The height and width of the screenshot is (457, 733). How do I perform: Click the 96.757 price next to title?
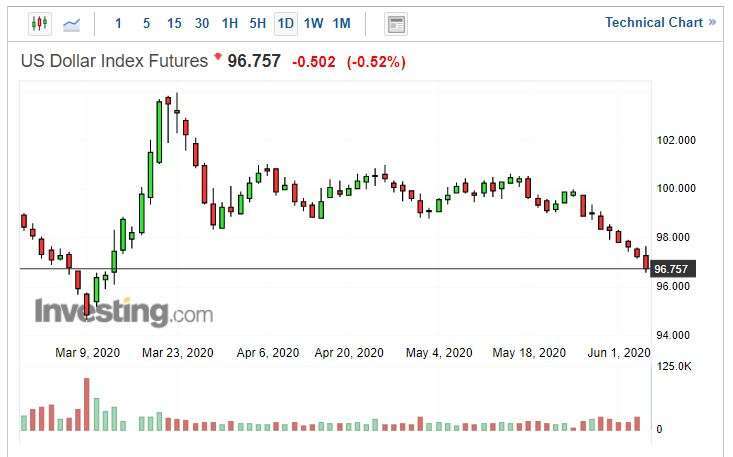(254, 61)
